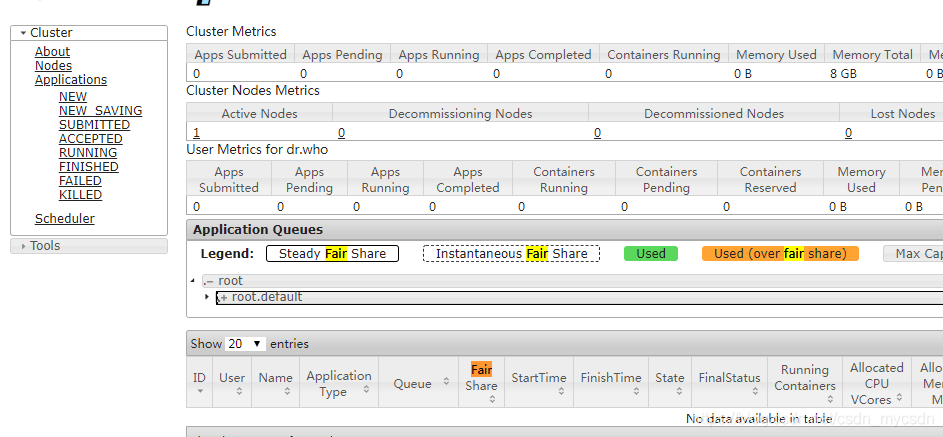
Task: Open the Lost Nodes count link
Action: pyautogui.click(x=848, y=133)
